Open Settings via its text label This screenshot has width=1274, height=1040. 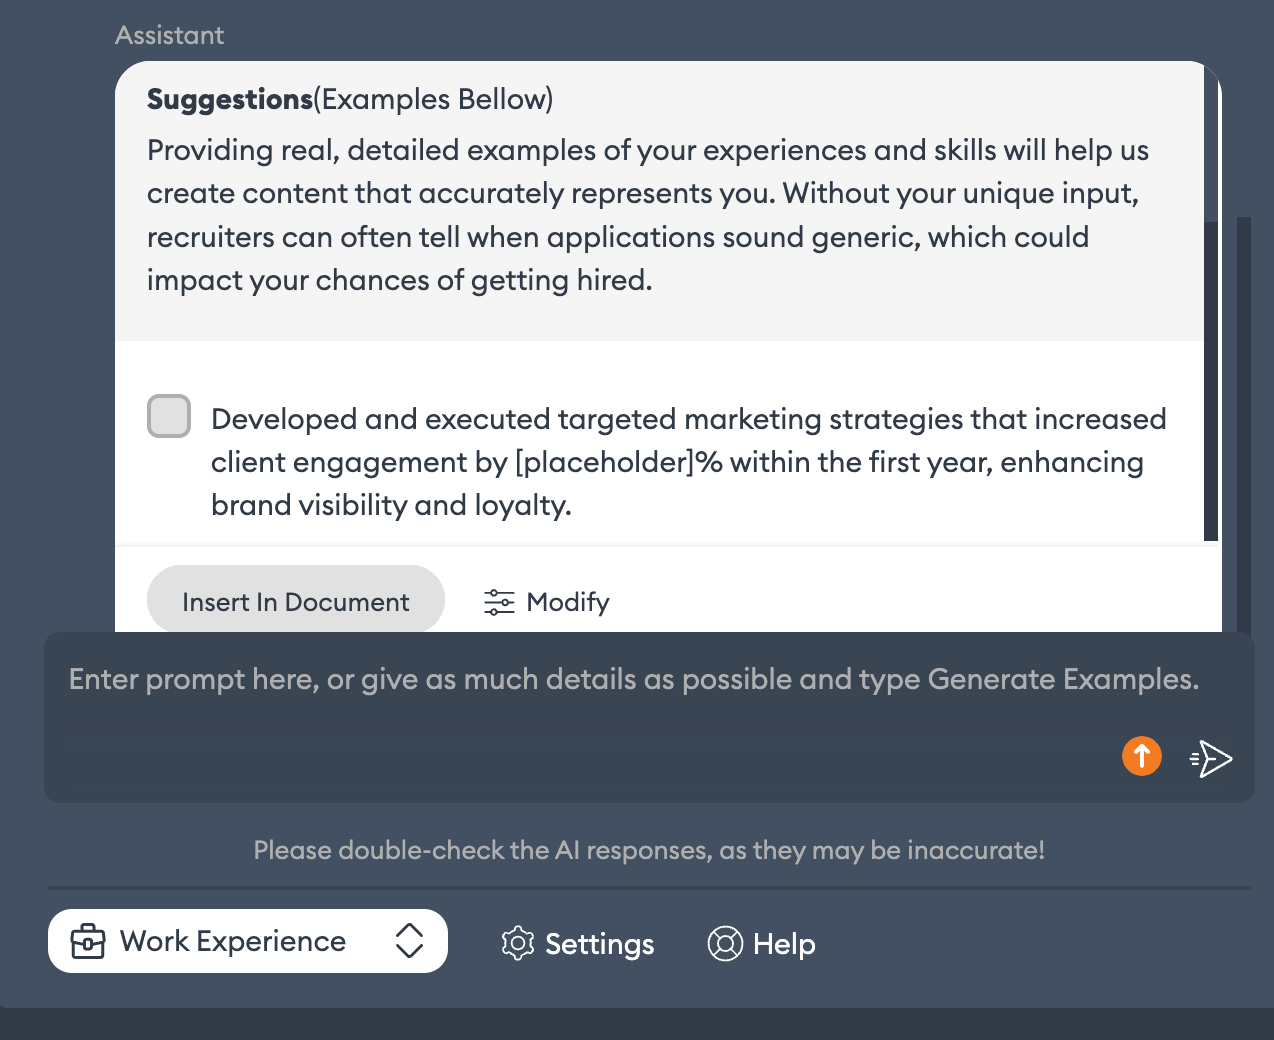[x=599, y=944]
